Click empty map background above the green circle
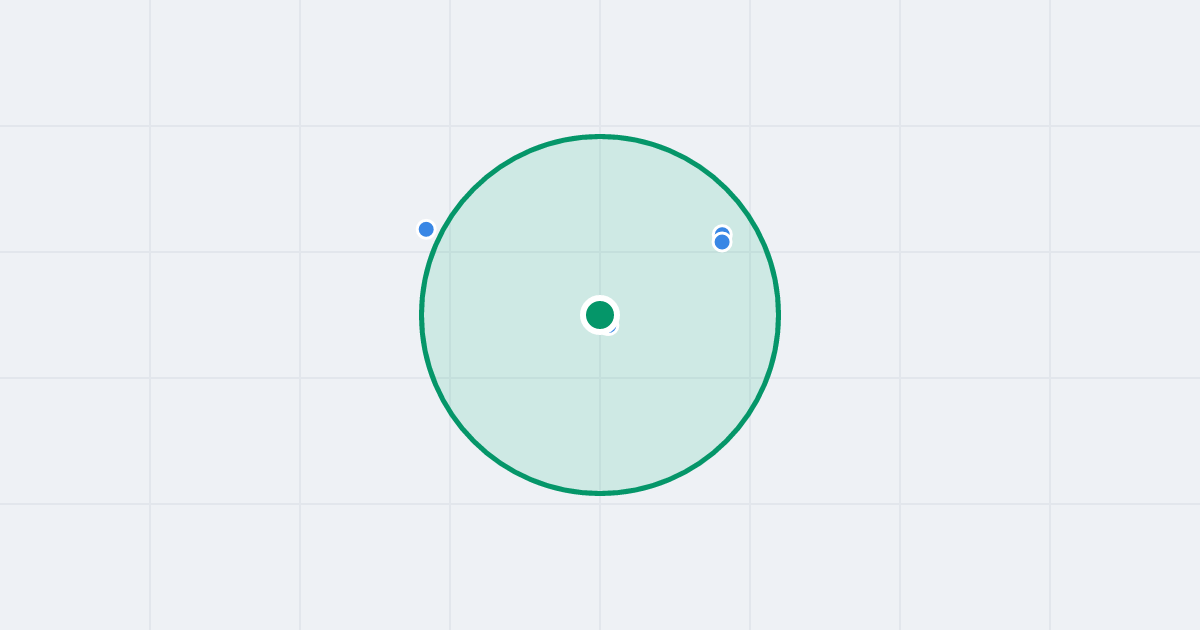The height and width of the screenshot is (630, 1200). click(x=600, y=65)
